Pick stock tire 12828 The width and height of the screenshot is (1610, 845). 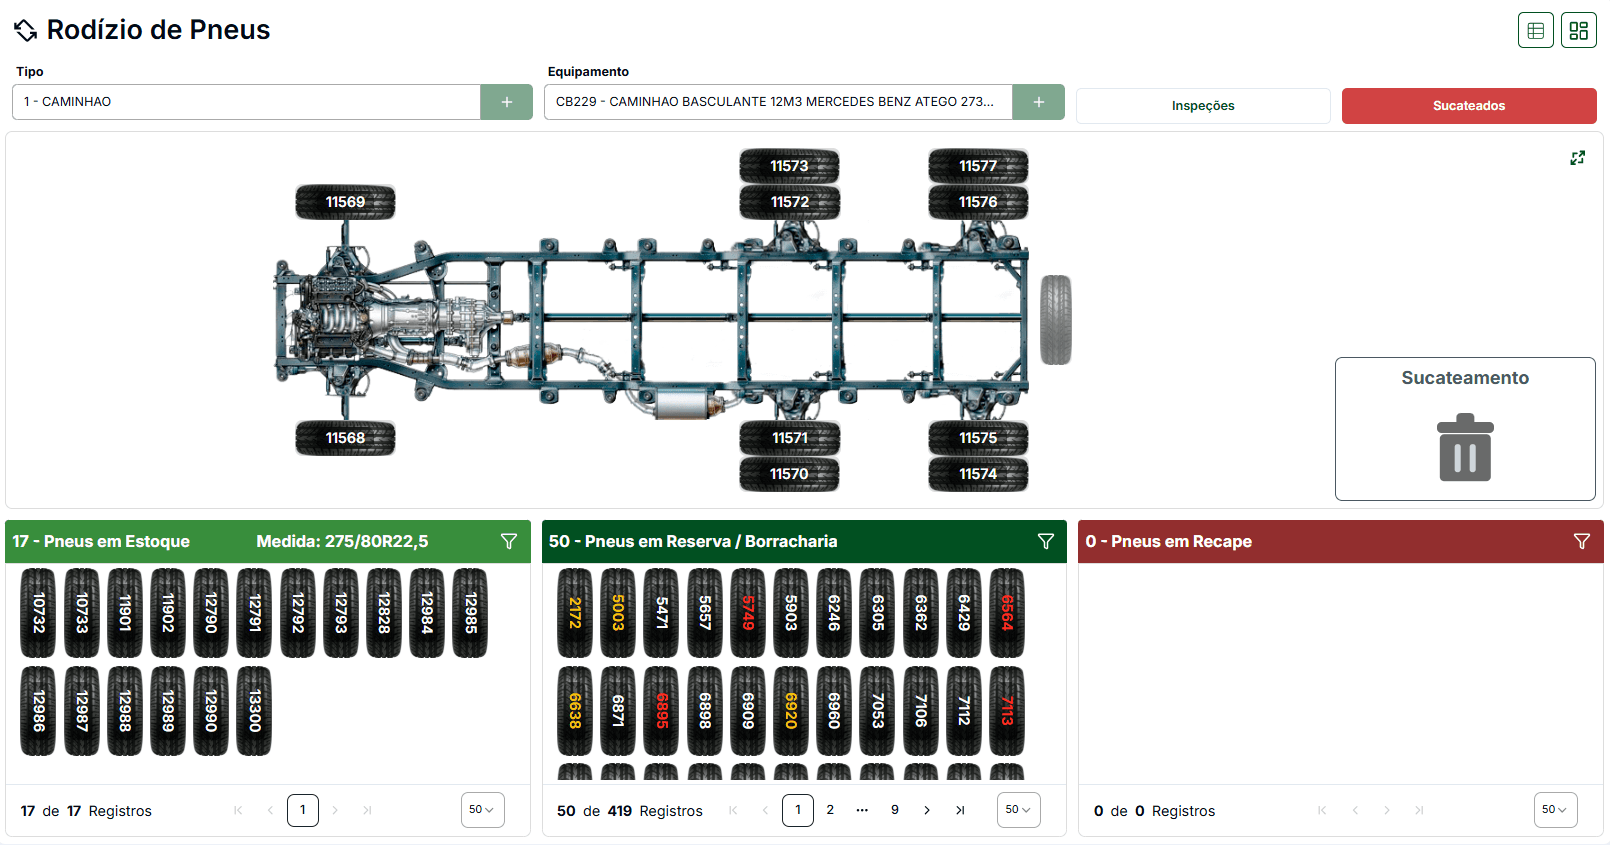(x=384, y=613)
